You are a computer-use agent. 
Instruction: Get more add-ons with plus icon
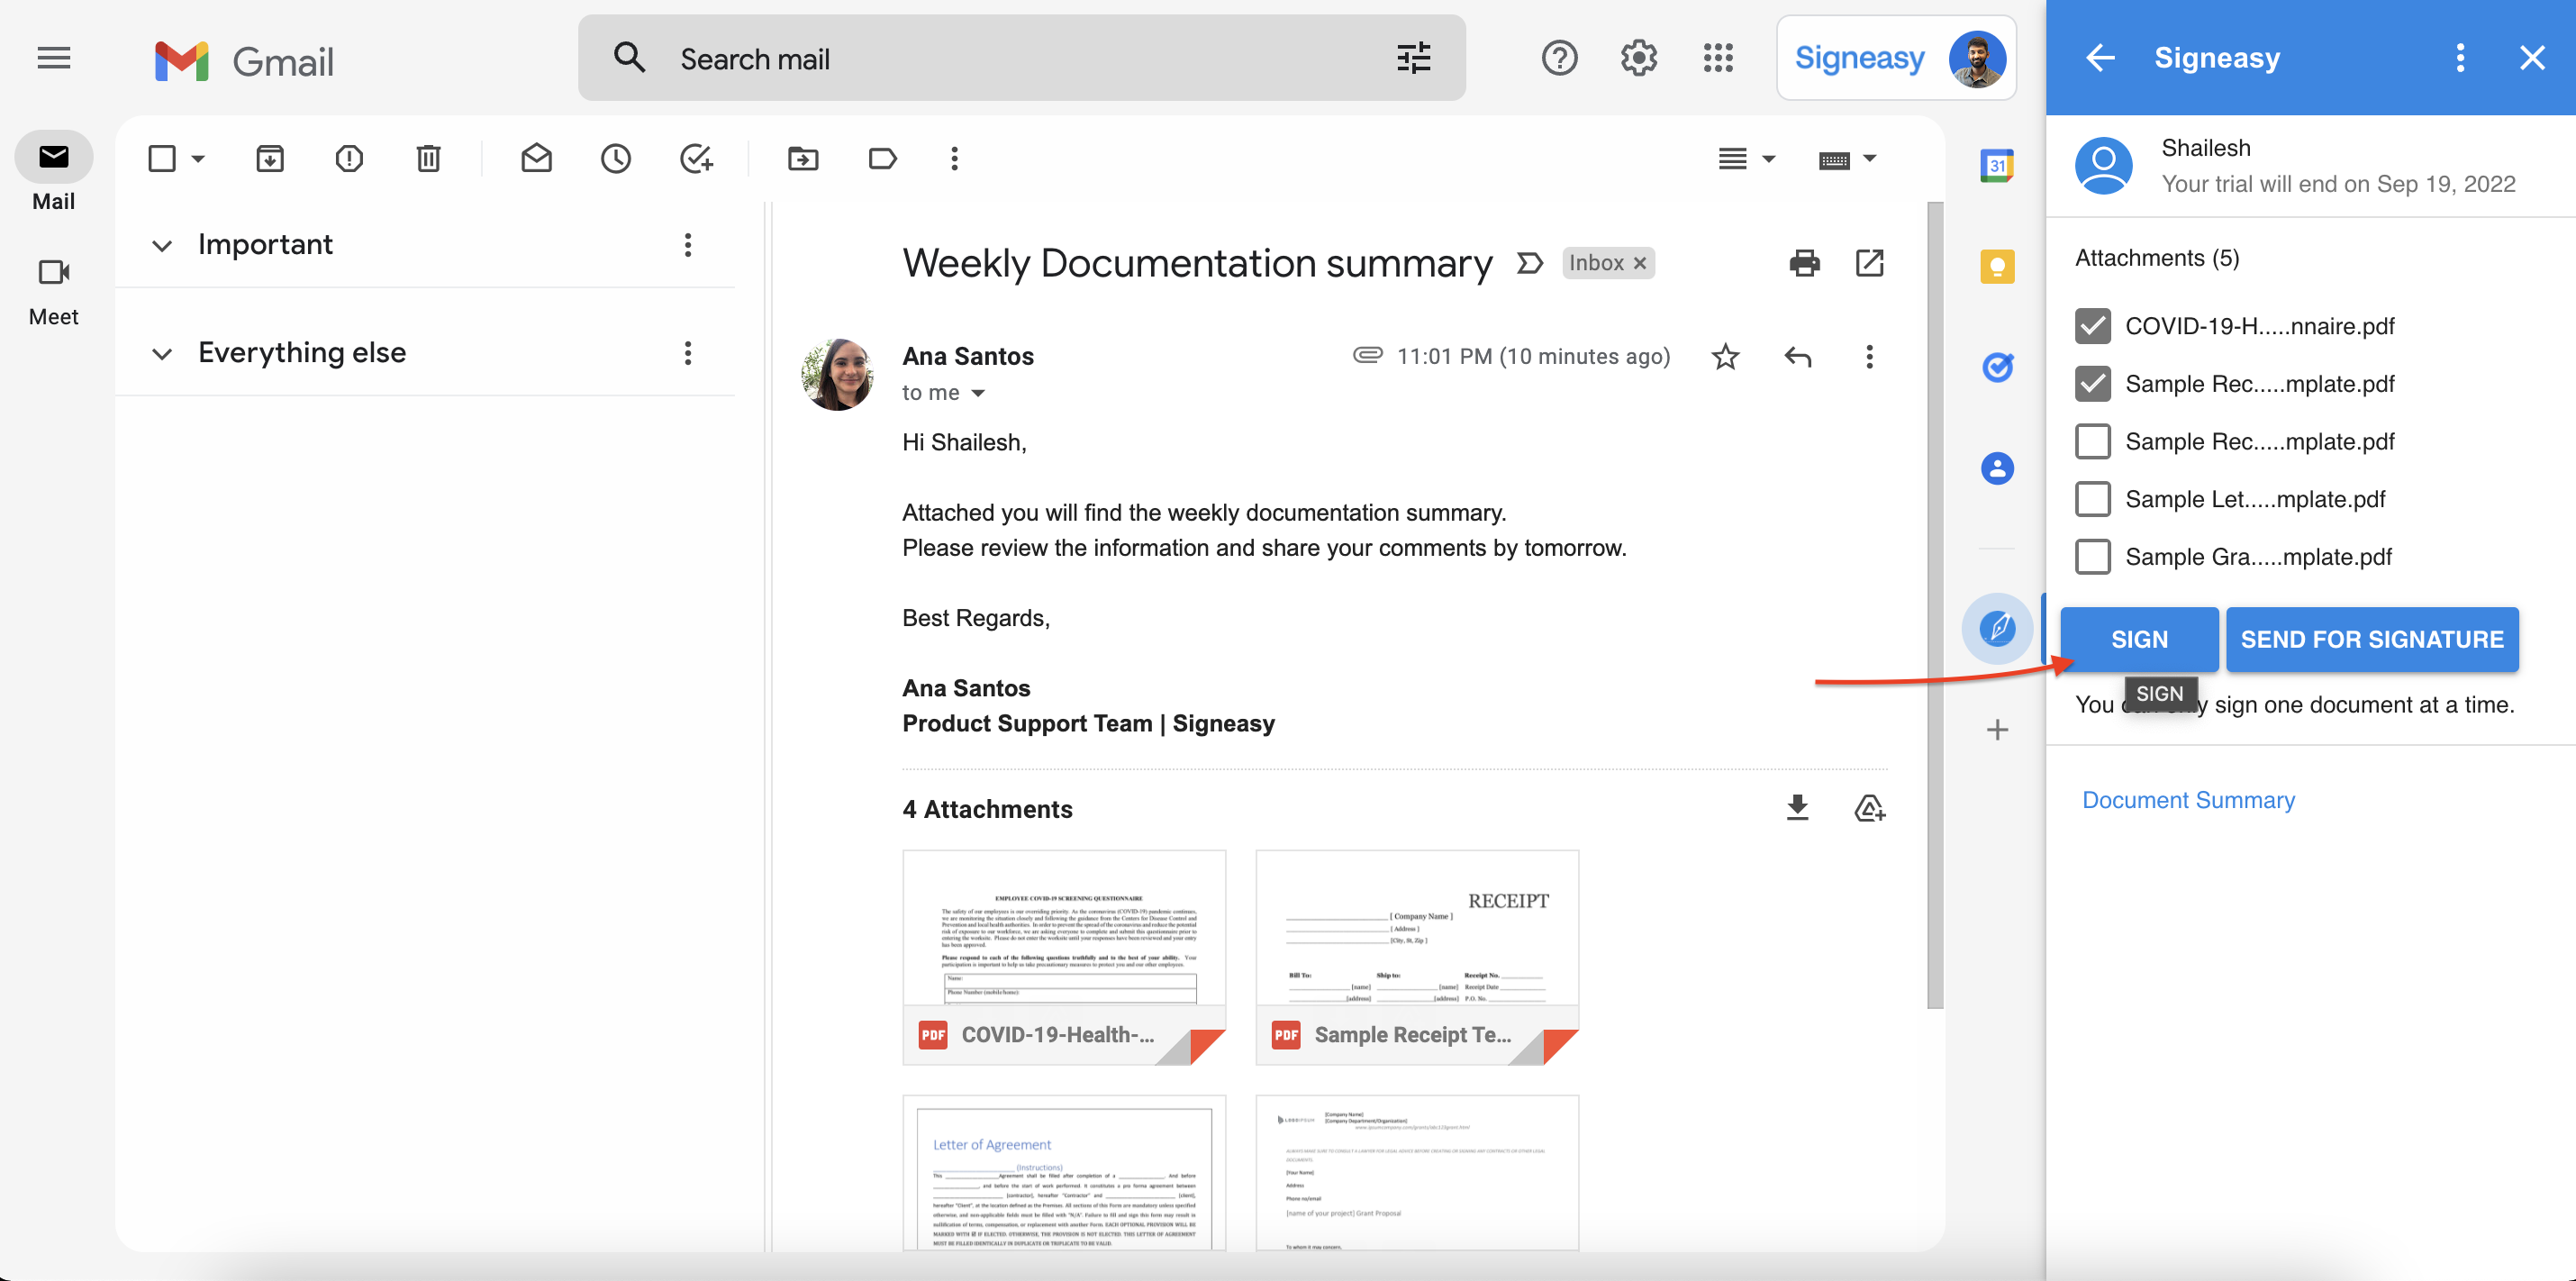[x=1997, y=730]
